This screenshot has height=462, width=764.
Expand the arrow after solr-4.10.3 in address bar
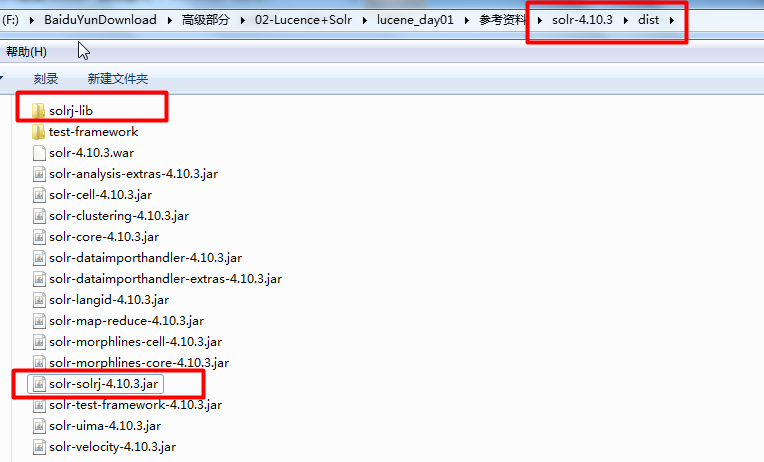coord(626,20)
